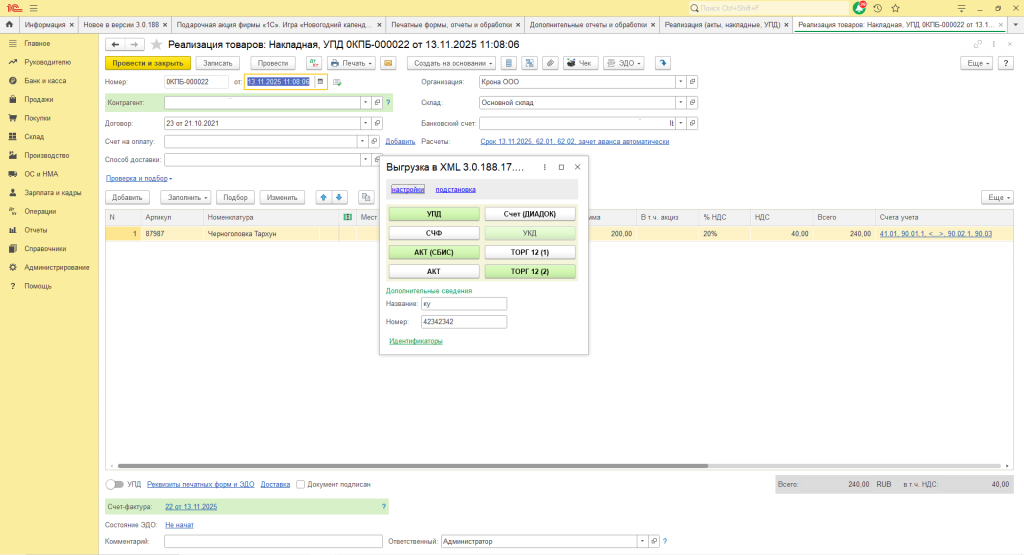The width and height of the screenshot is (1024, 555).
Task: Open favorites star in the title bar
Action: point(895,8)
